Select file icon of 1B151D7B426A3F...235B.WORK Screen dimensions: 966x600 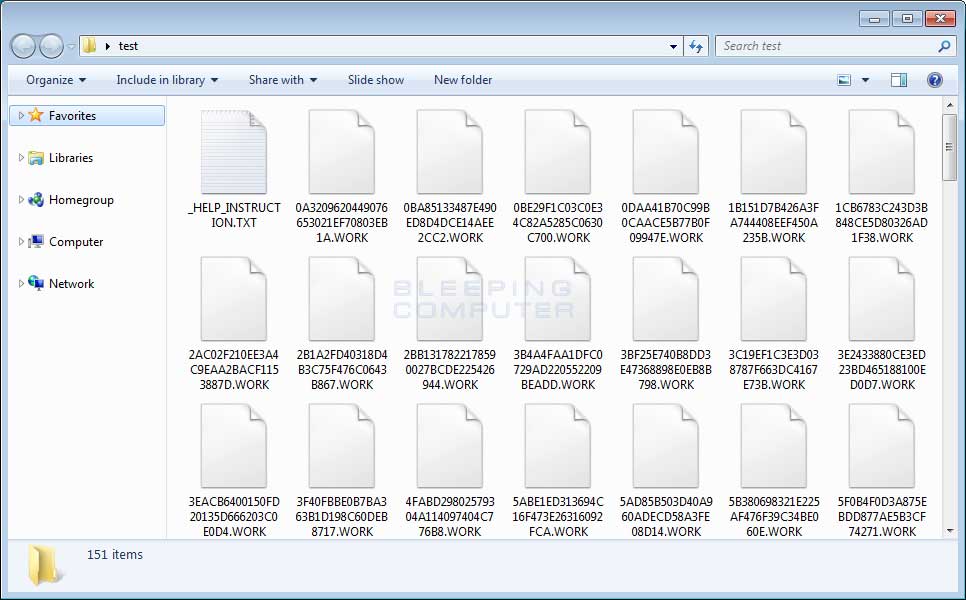click(774, 152)
